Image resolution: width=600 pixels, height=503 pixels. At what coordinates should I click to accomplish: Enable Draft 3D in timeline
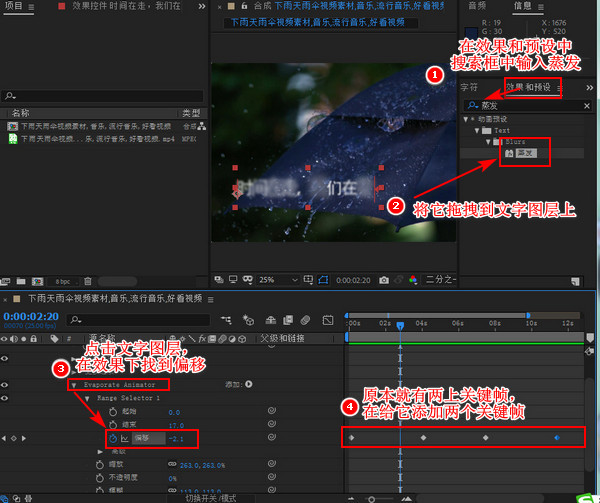248,320
